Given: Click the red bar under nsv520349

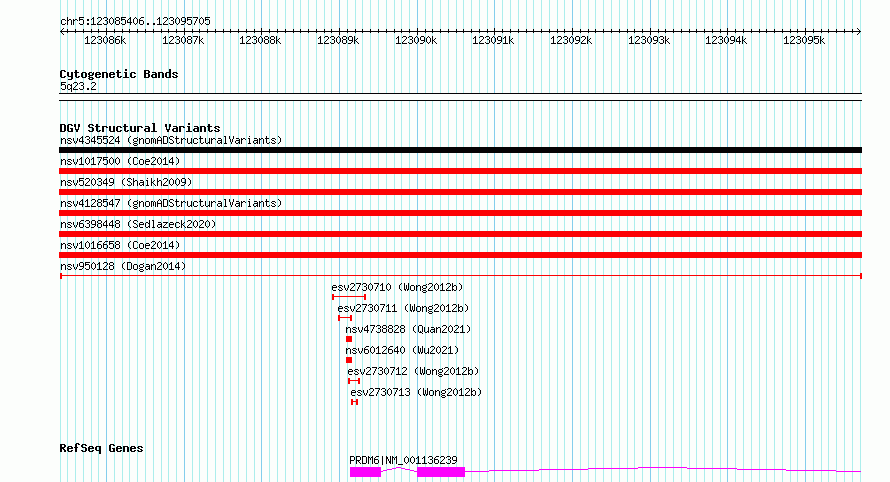Looking at the screenshot, I should tap(460, 192).
